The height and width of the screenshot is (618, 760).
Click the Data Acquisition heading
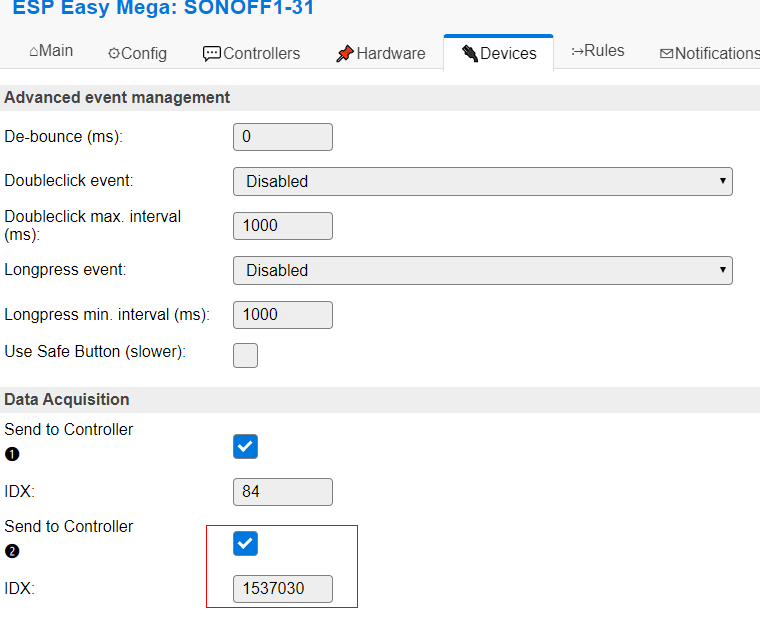coord(67,399)
